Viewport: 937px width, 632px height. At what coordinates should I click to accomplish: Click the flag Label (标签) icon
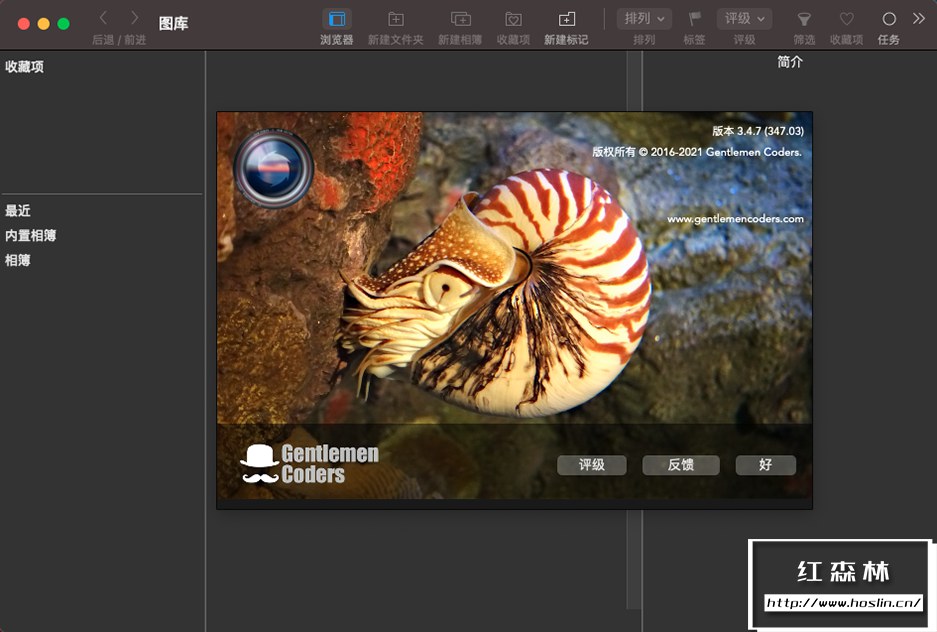coord(694,19)
